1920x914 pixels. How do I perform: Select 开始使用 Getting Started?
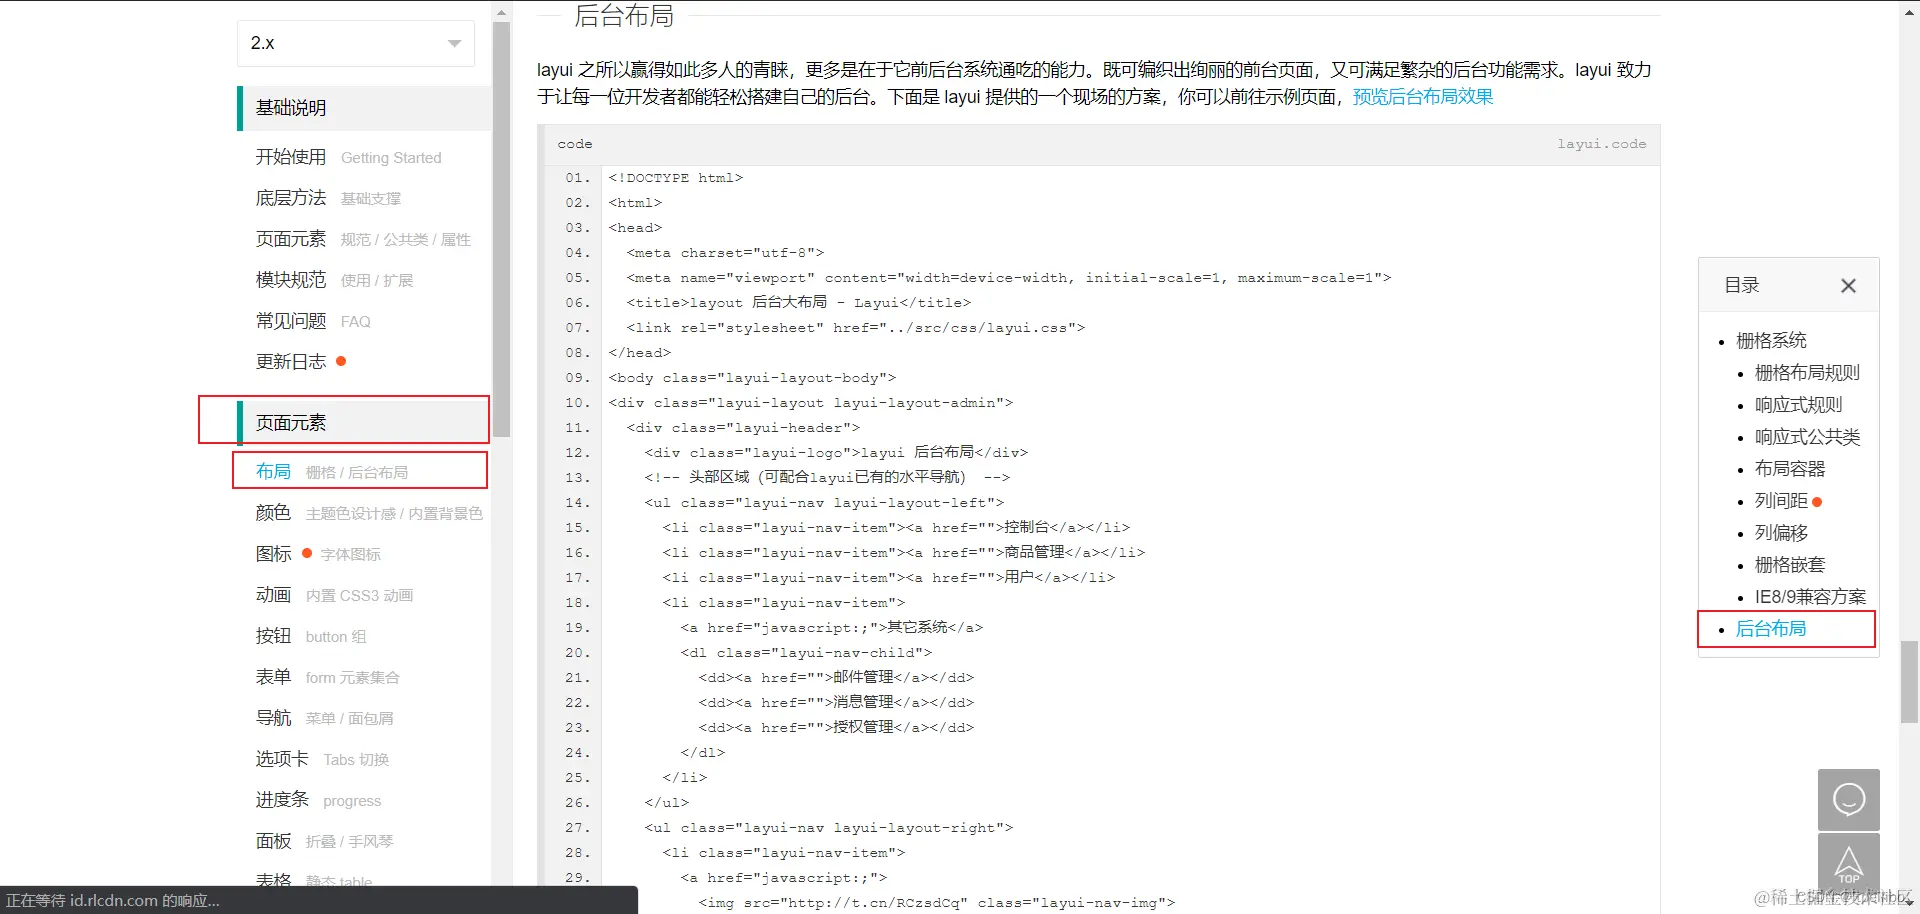coord(291,157)
